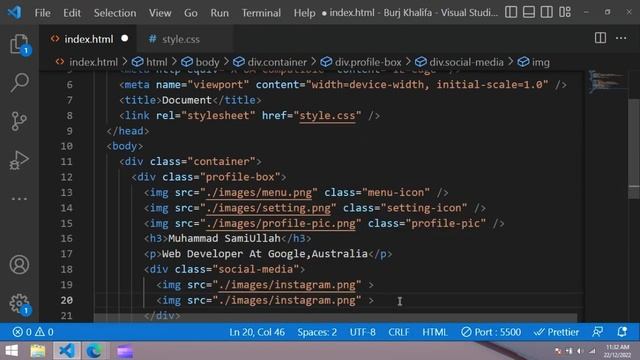
Task: Open Run menu
Action: pyautogui.click(x=220, y=13)
